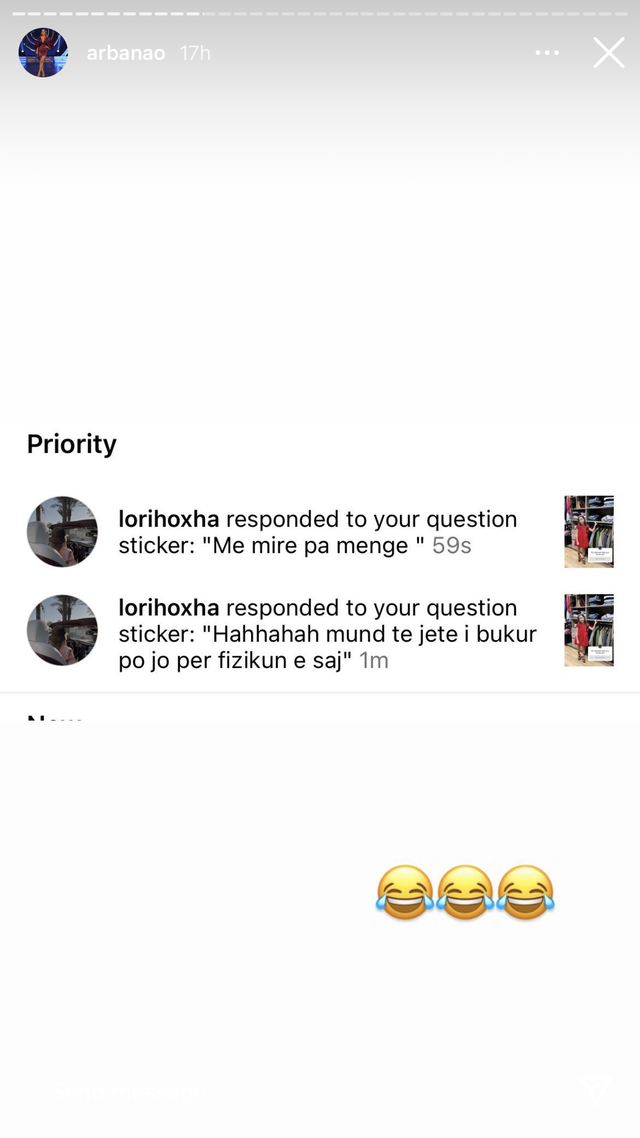The image size is (640, 1138).
Task: Open story thumbnail beside the "Hahhahah mund" reply
Action: point(589,630)
